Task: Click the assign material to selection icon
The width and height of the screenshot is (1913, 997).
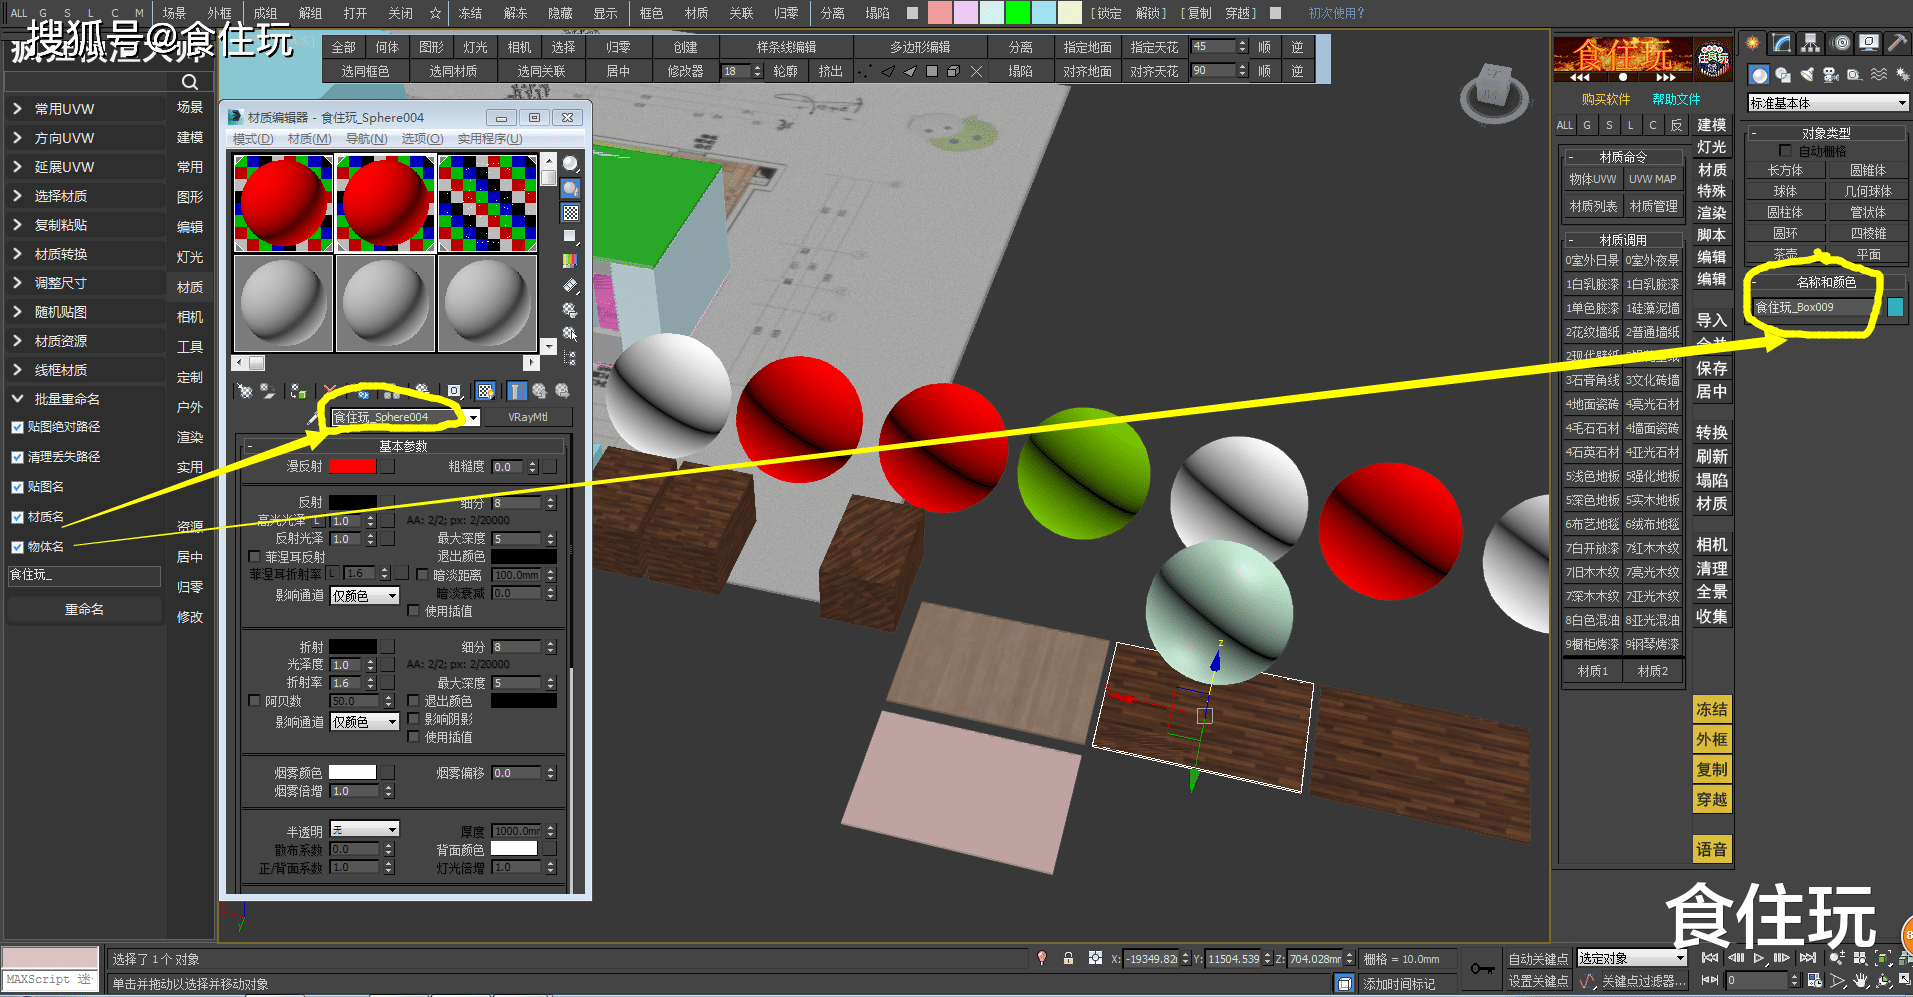Action: coord(298,391)
